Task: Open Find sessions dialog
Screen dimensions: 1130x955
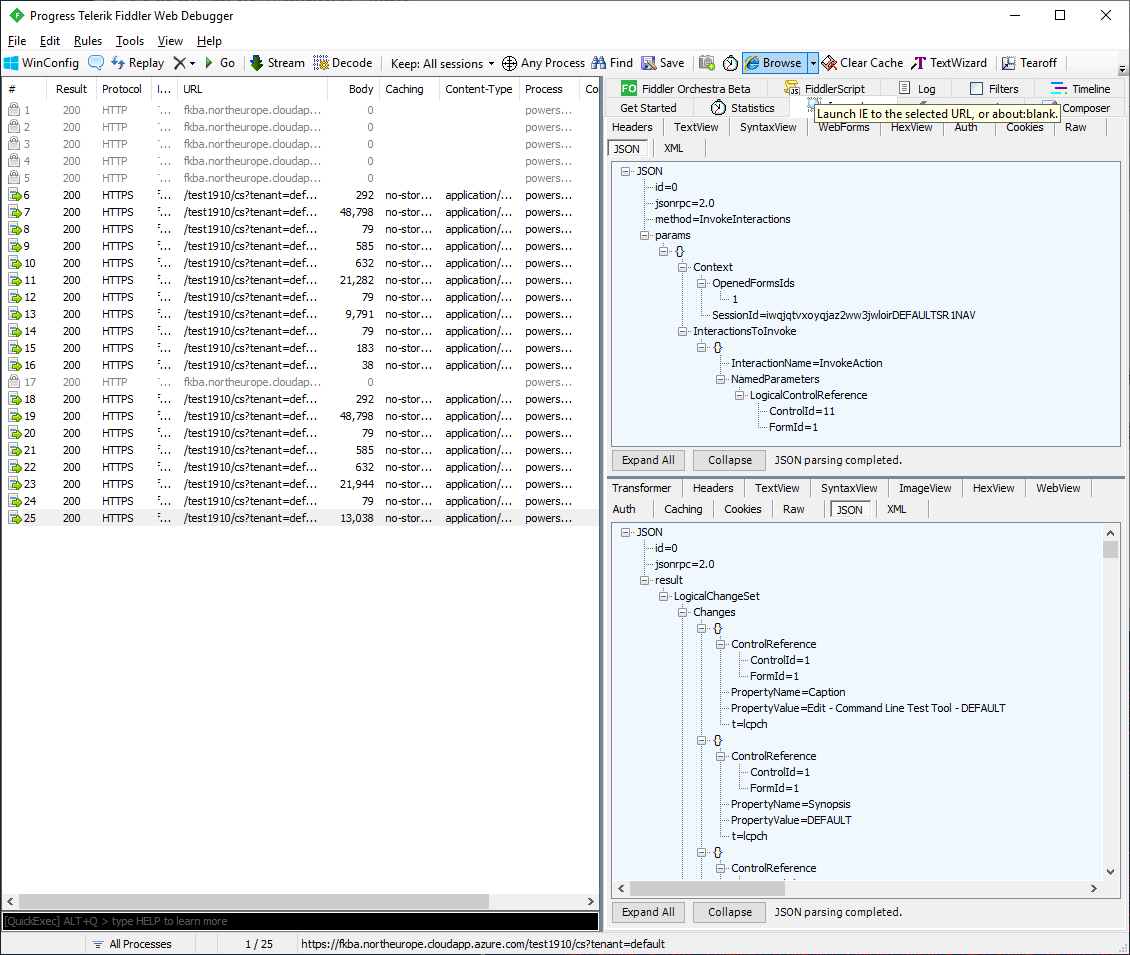Action: pos(612,63)
